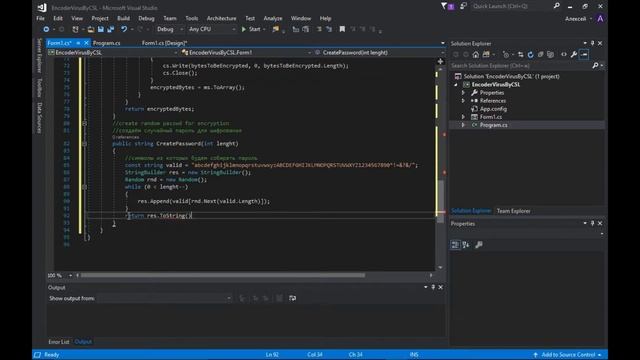Click the Sync with Active Document icon

[520, 55]
